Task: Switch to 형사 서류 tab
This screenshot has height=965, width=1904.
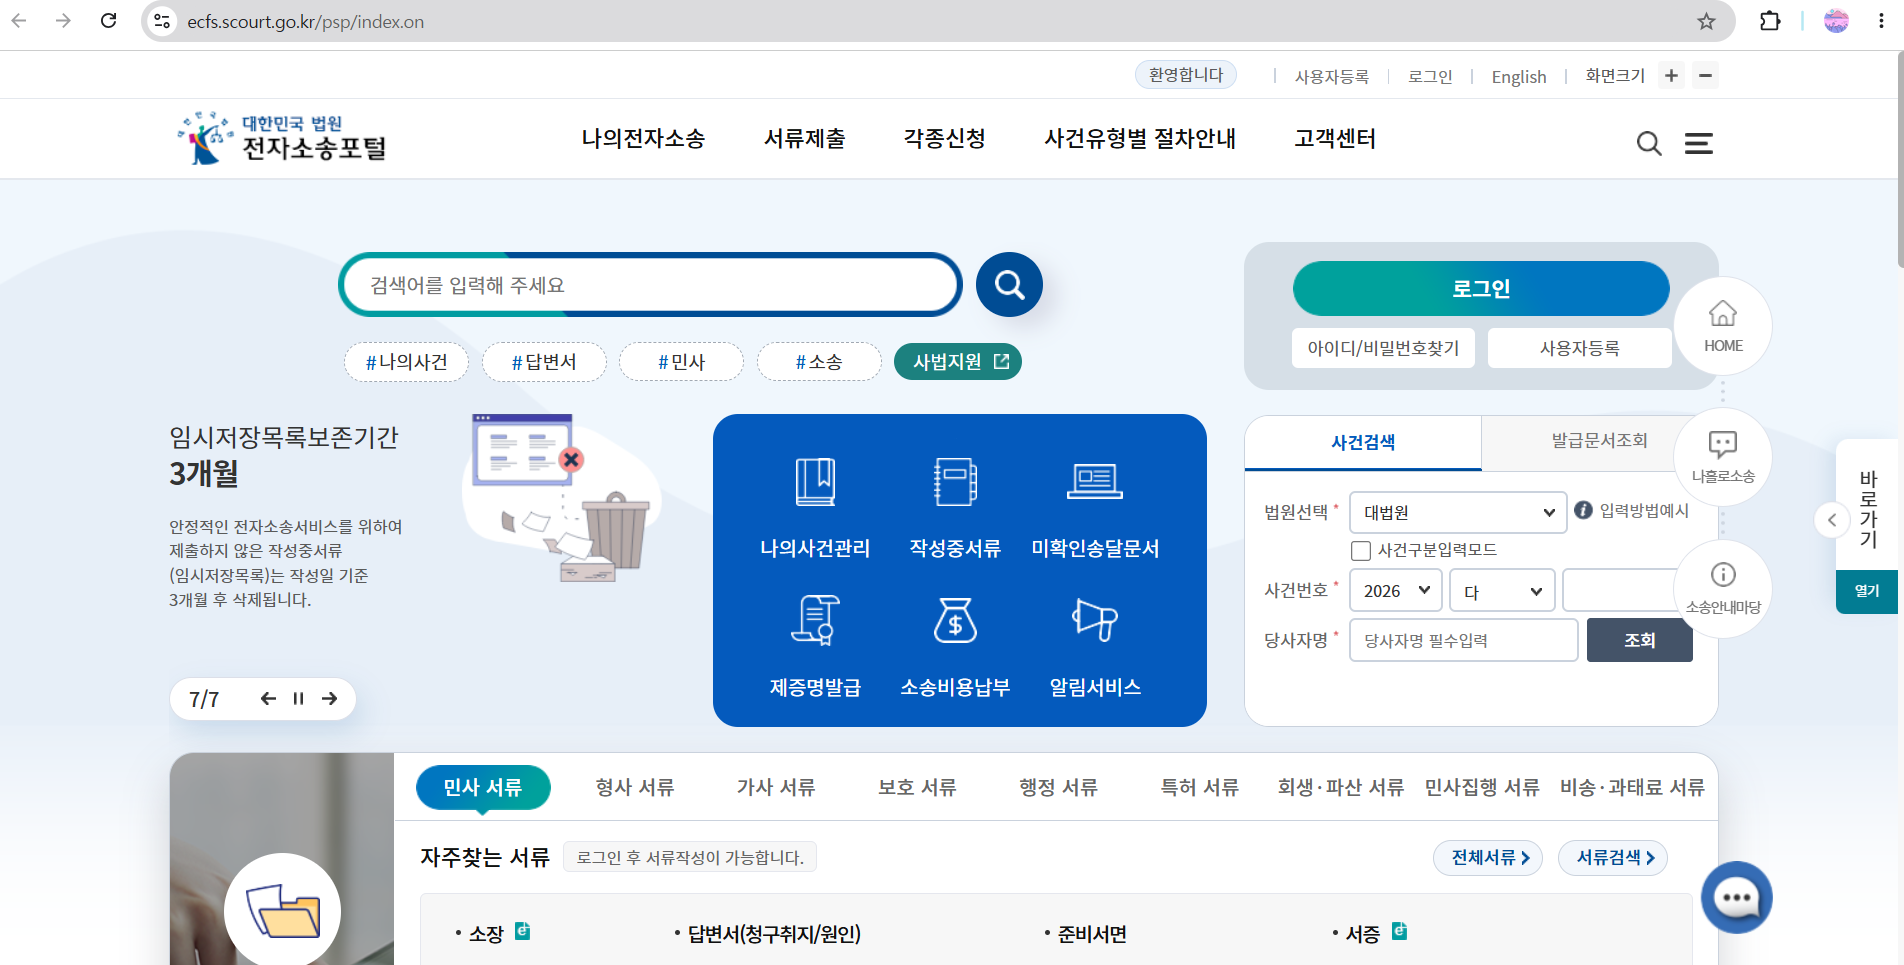Action: (635, 787)
